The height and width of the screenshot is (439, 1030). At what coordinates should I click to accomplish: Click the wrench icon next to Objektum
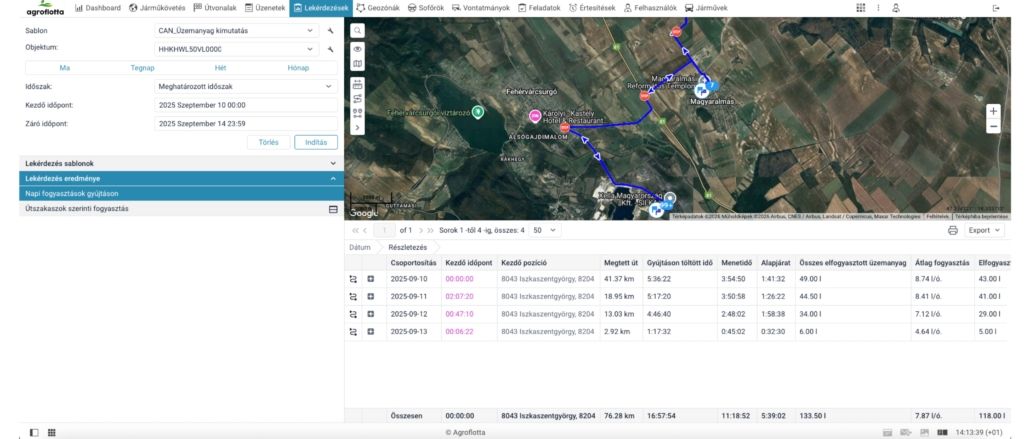click(330, 48)
